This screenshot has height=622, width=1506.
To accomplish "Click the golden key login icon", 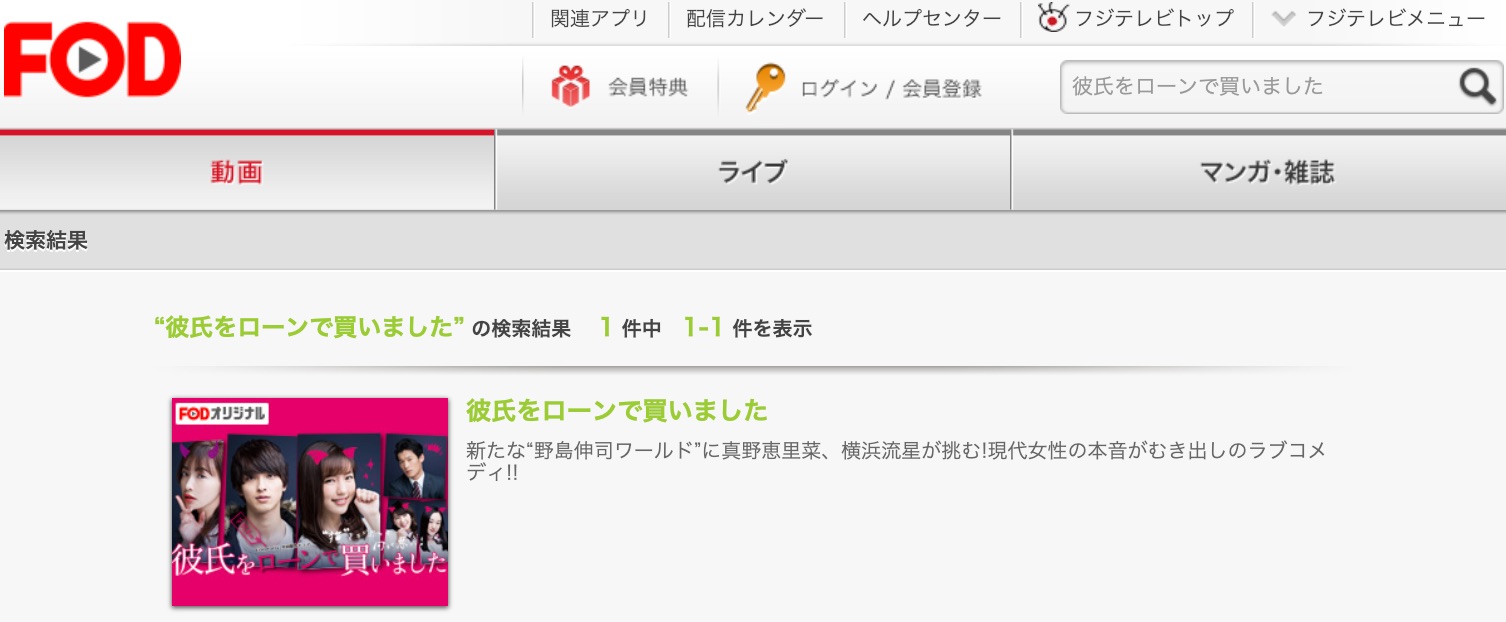I will point(765,87).
